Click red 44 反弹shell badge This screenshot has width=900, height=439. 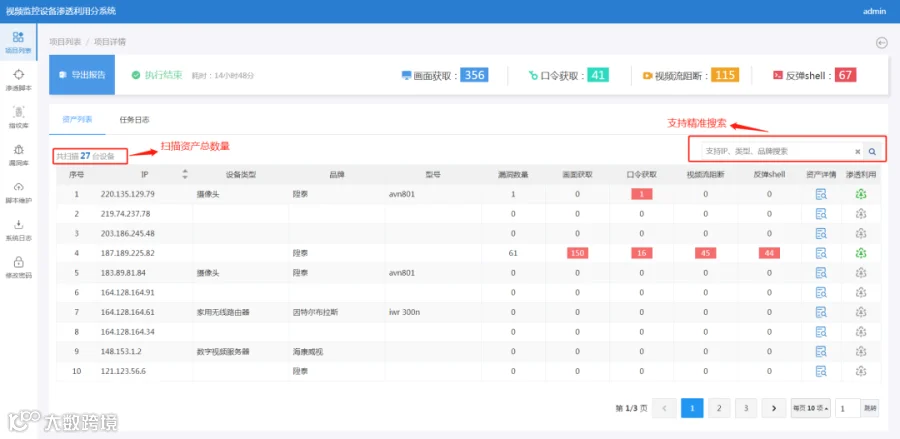point(770,253)
